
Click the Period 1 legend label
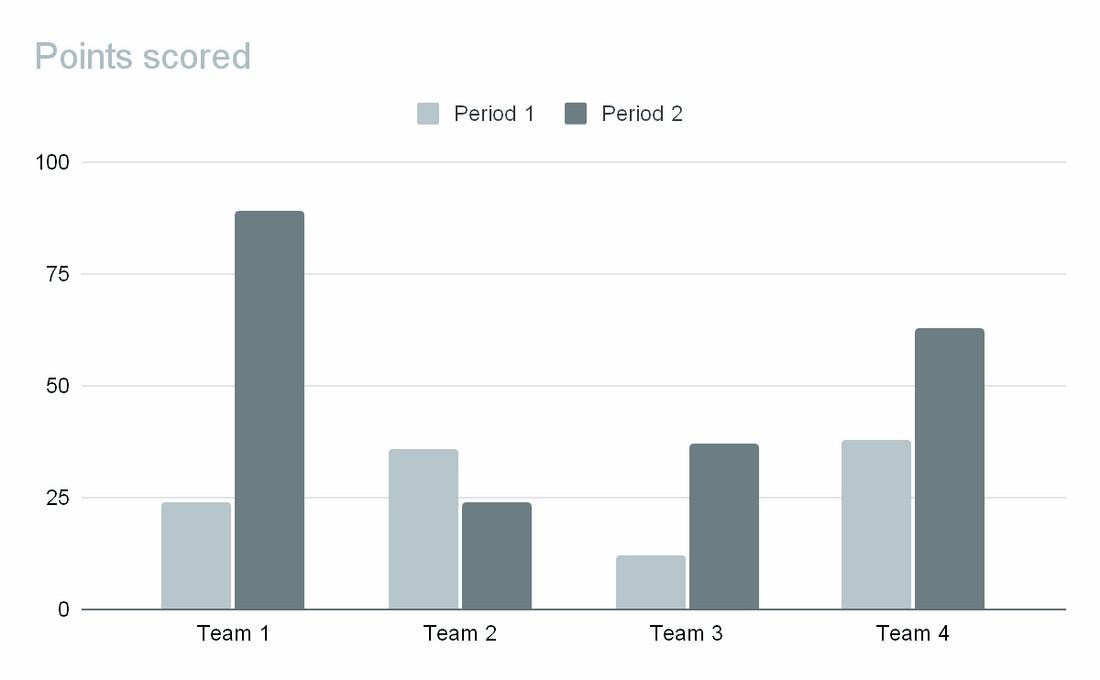pyautogui.click(x=494, y=114)
